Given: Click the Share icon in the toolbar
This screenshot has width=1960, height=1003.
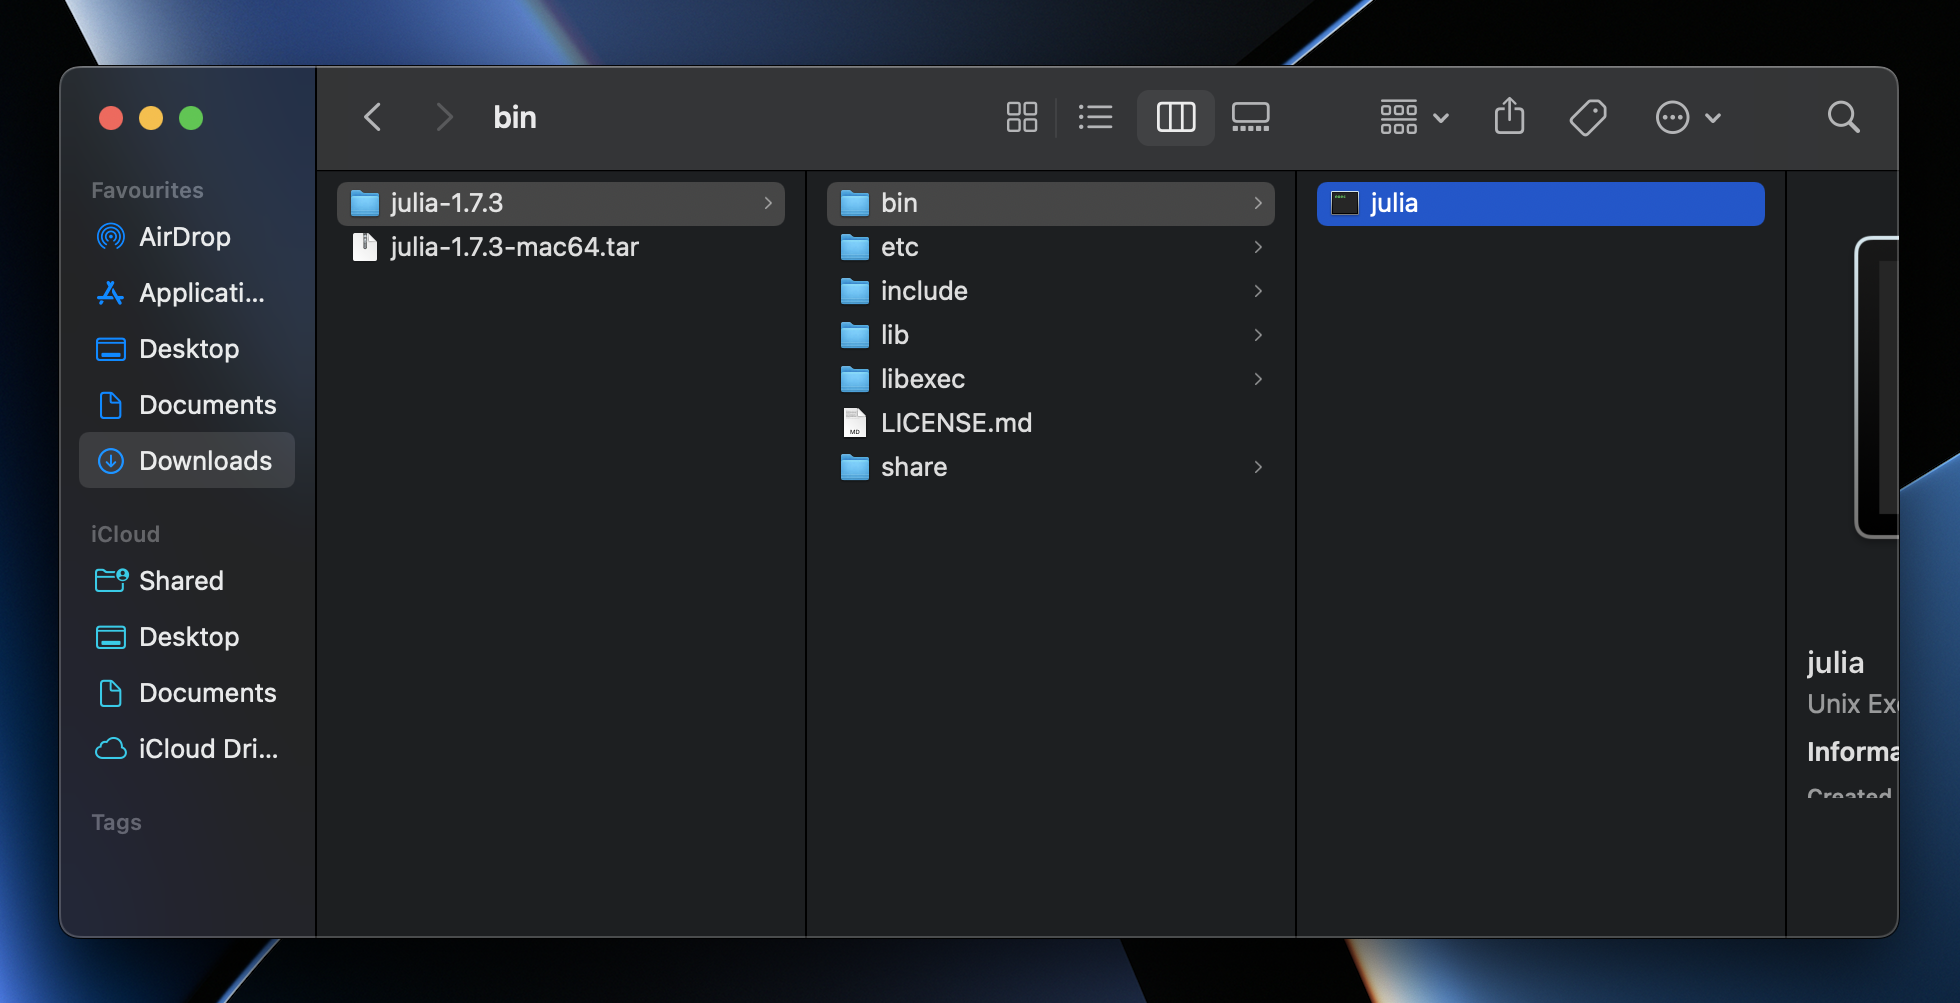Looking at the screenshot, I should click(1509, 117).
